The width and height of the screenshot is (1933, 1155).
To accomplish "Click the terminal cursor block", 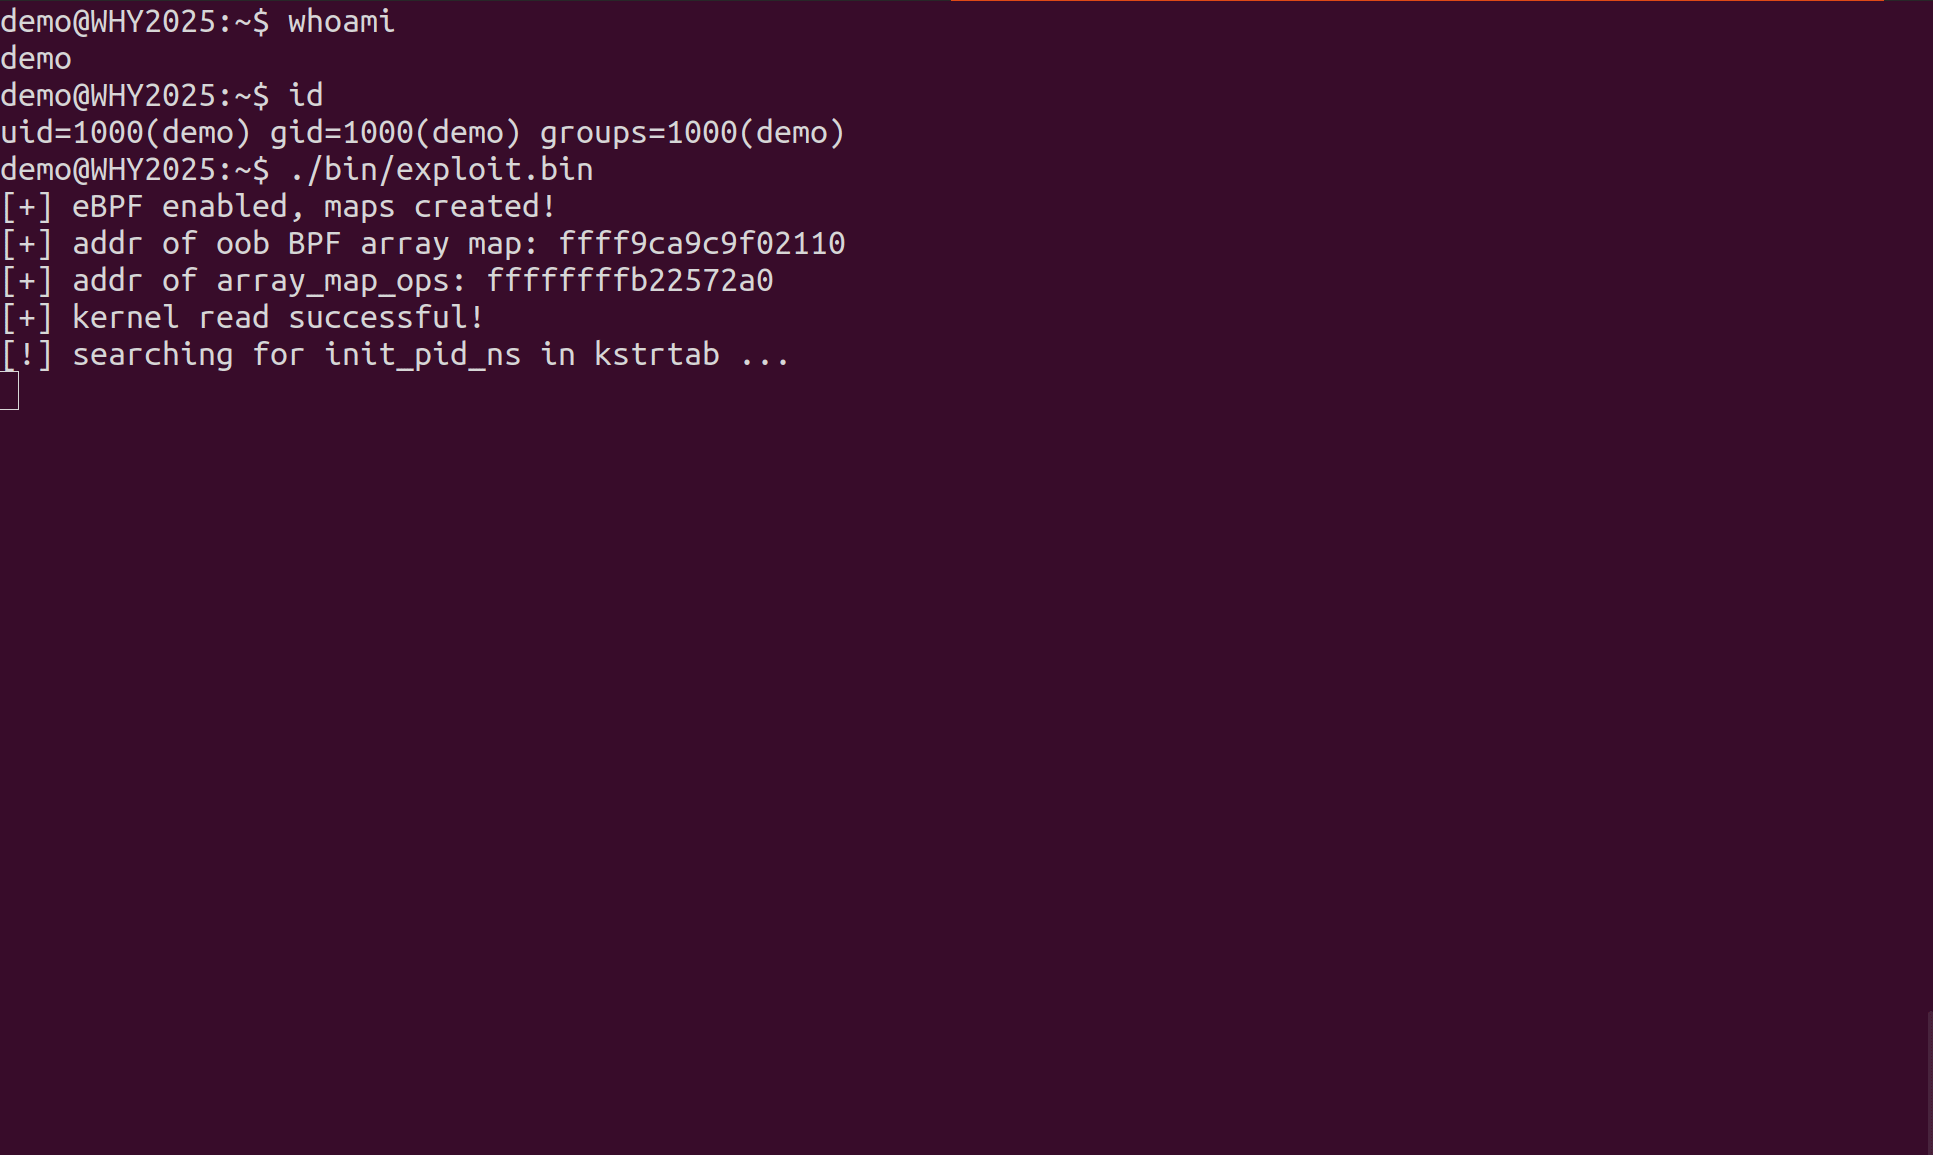I will 9,391.
